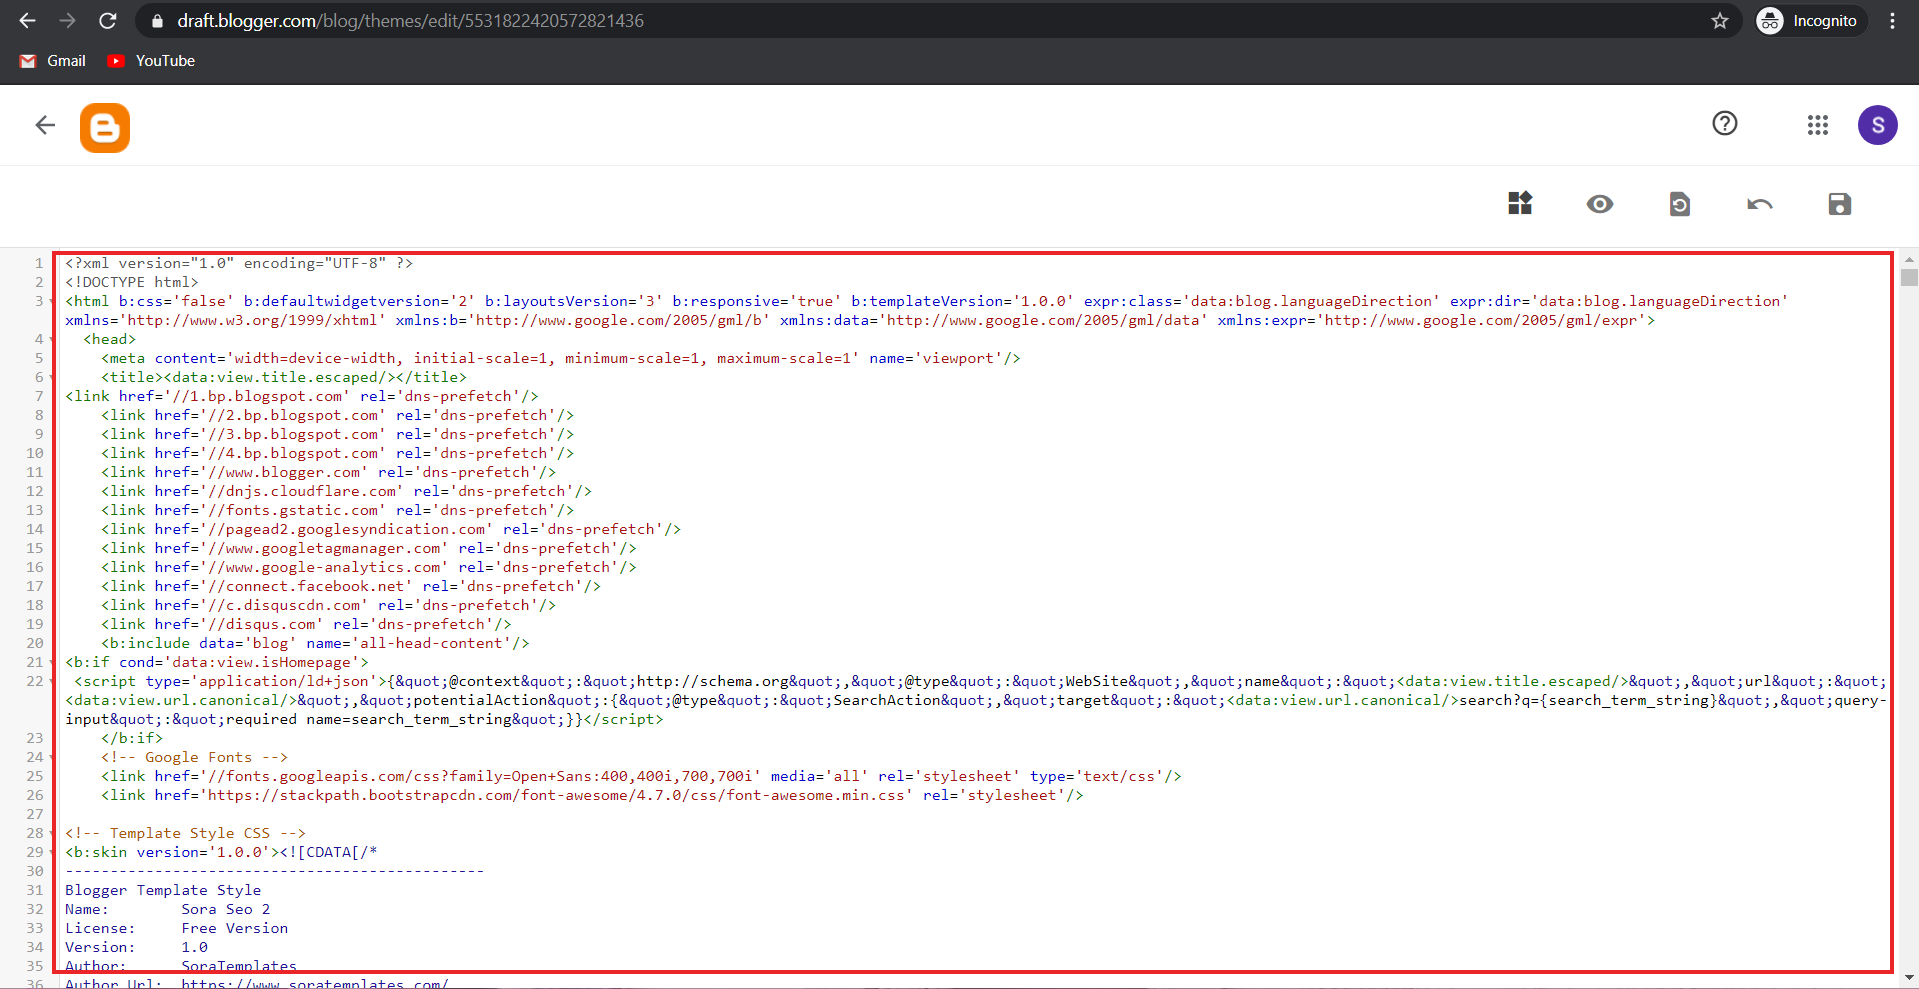1919x989 pixels.
Task: Click the font-awesome stylesheet link line
Action: point(592,795)
